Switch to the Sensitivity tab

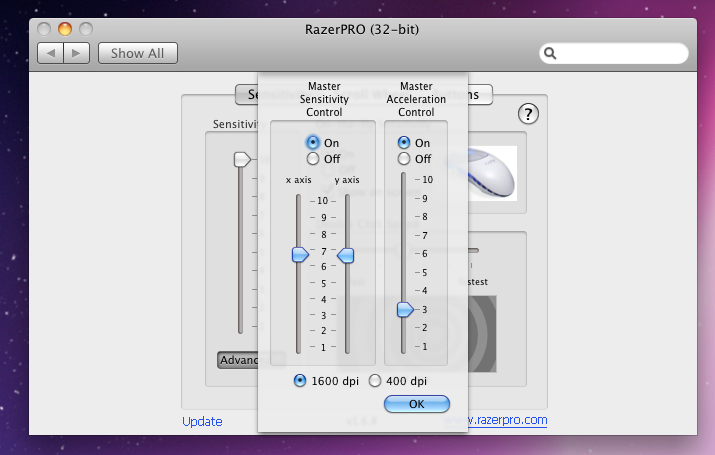(247, 95)
